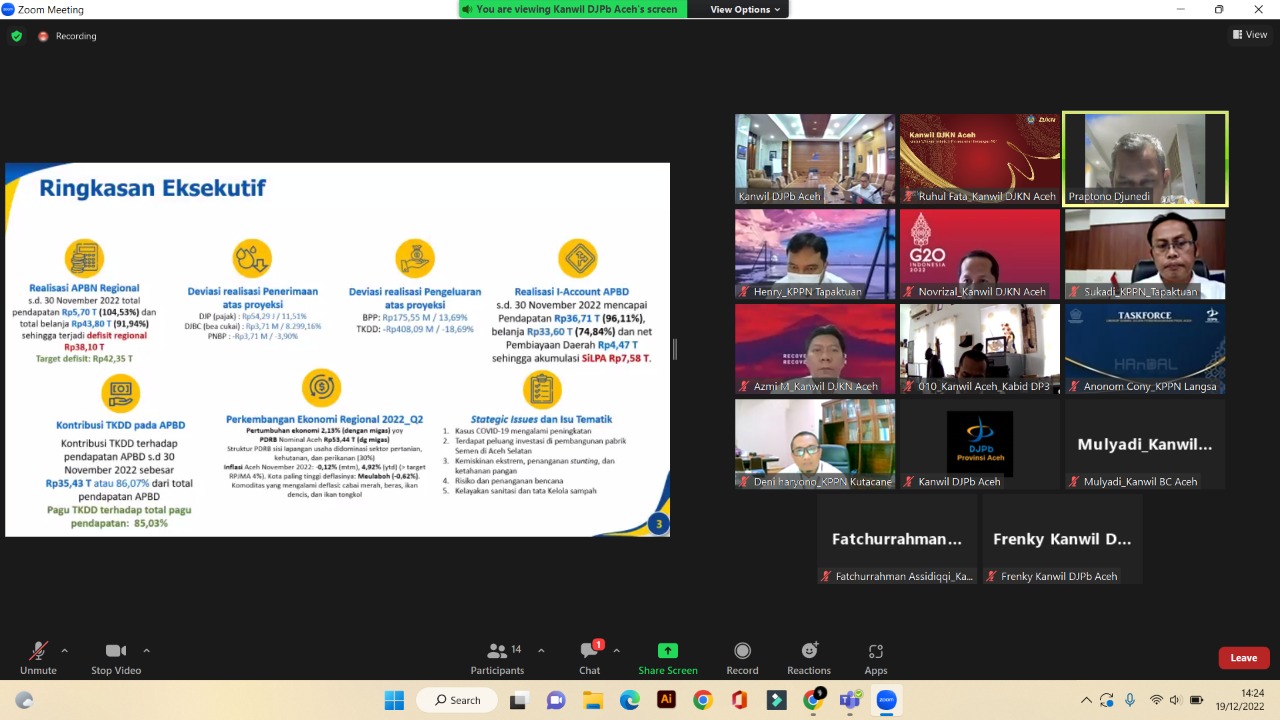
Task: Show hidden system tray icons
Action: click(1086, 700)
